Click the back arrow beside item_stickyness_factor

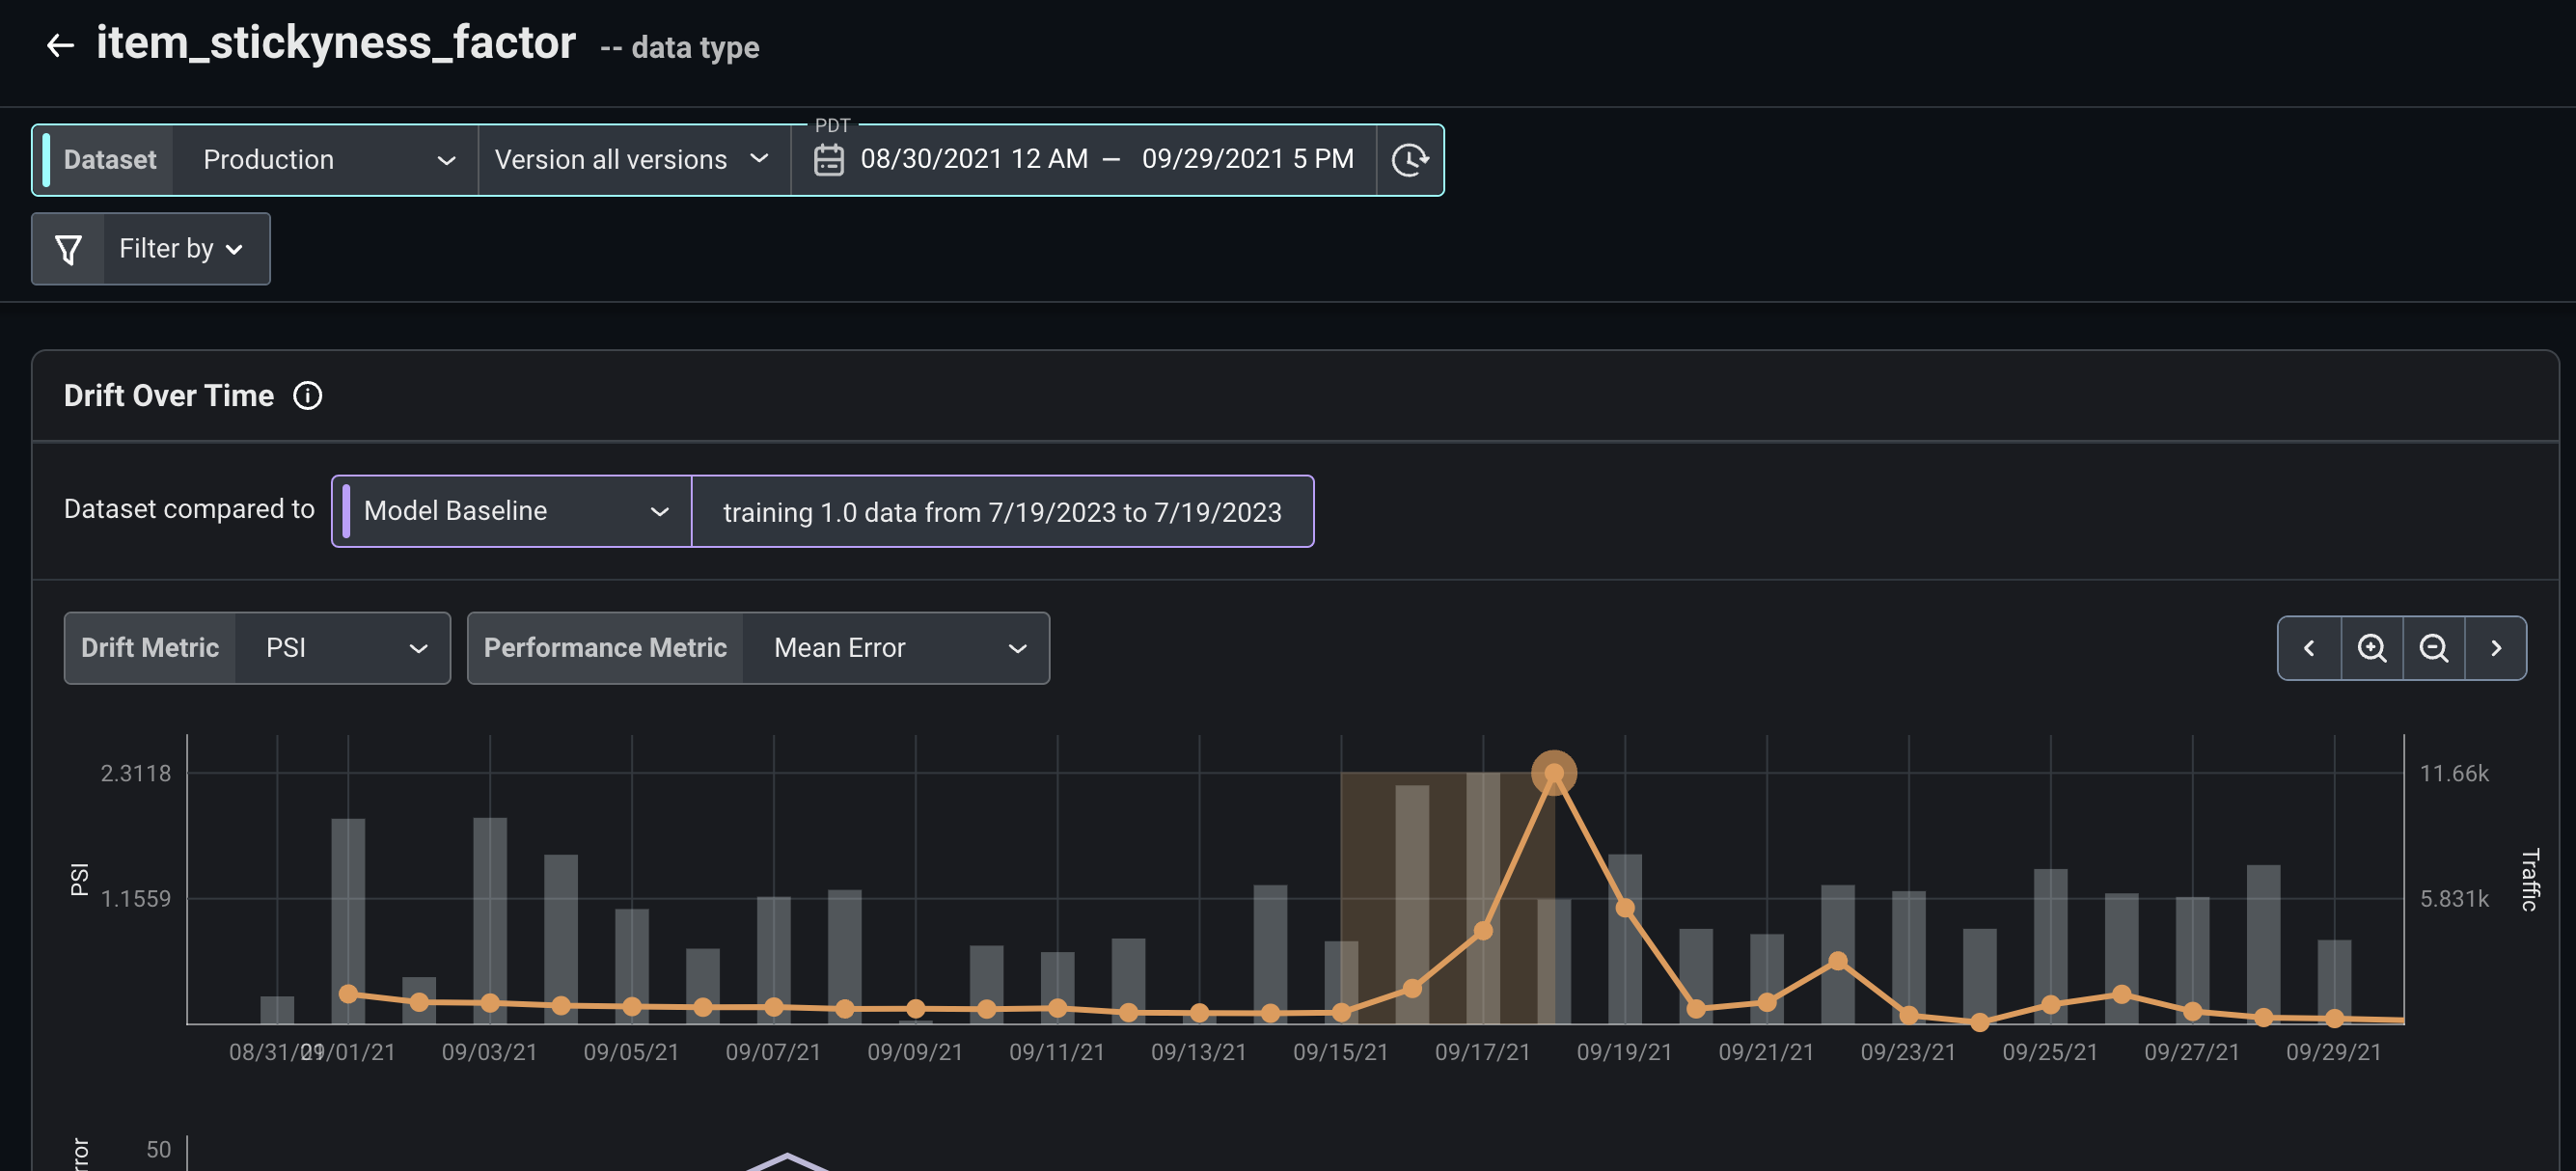click(60, 45)
